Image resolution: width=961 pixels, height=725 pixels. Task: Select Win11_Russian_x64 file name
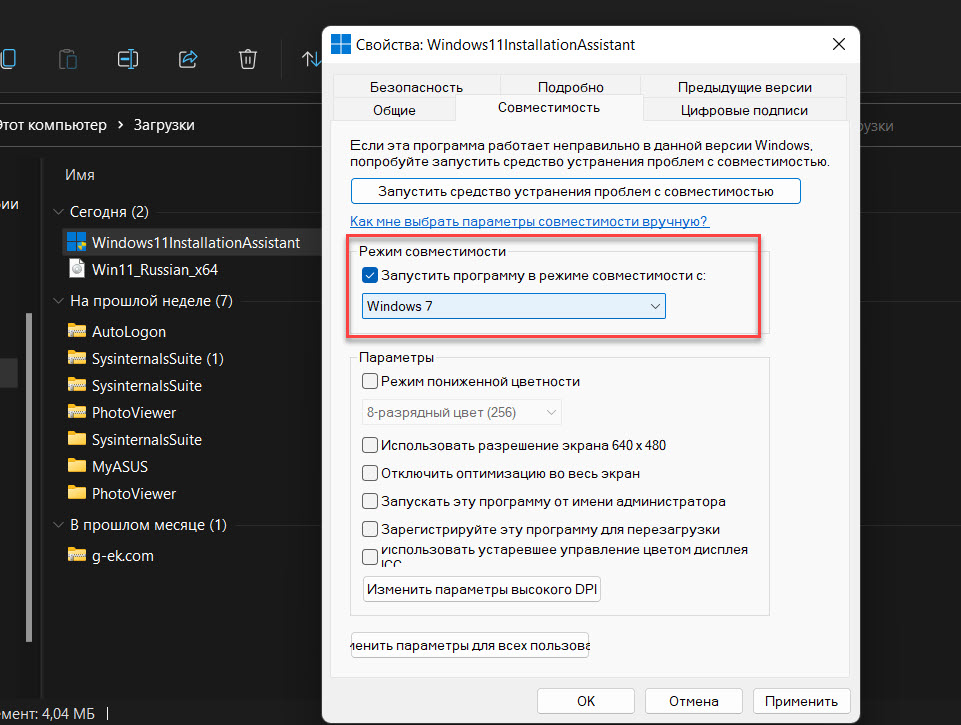tap(155, 270)
